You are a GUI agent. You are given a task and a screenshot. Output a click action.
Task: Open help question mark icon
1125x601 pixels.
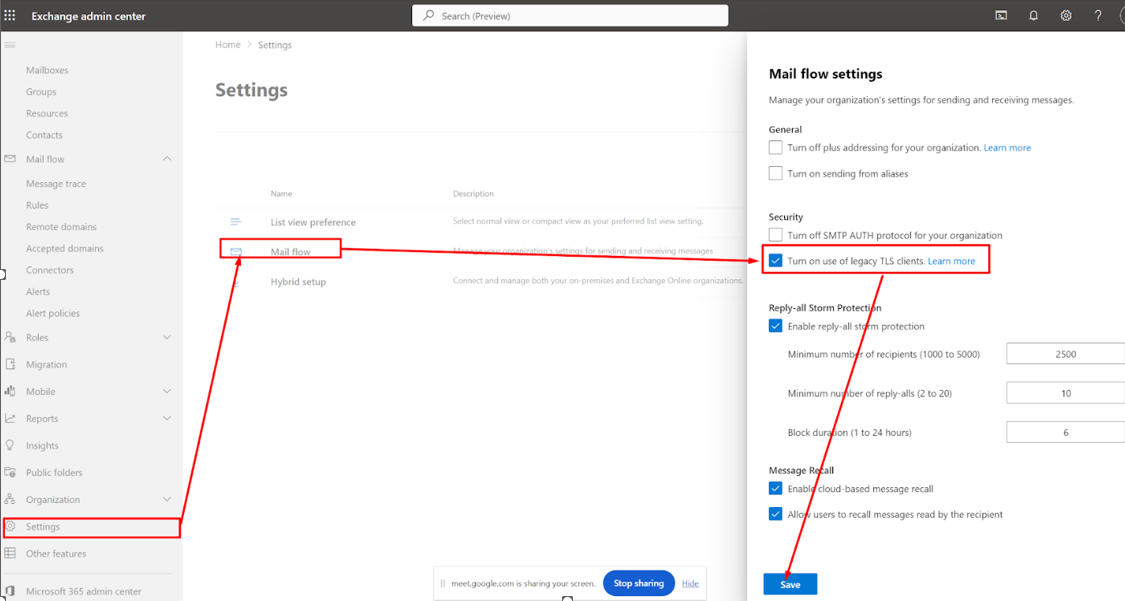tap(1098, 15)
